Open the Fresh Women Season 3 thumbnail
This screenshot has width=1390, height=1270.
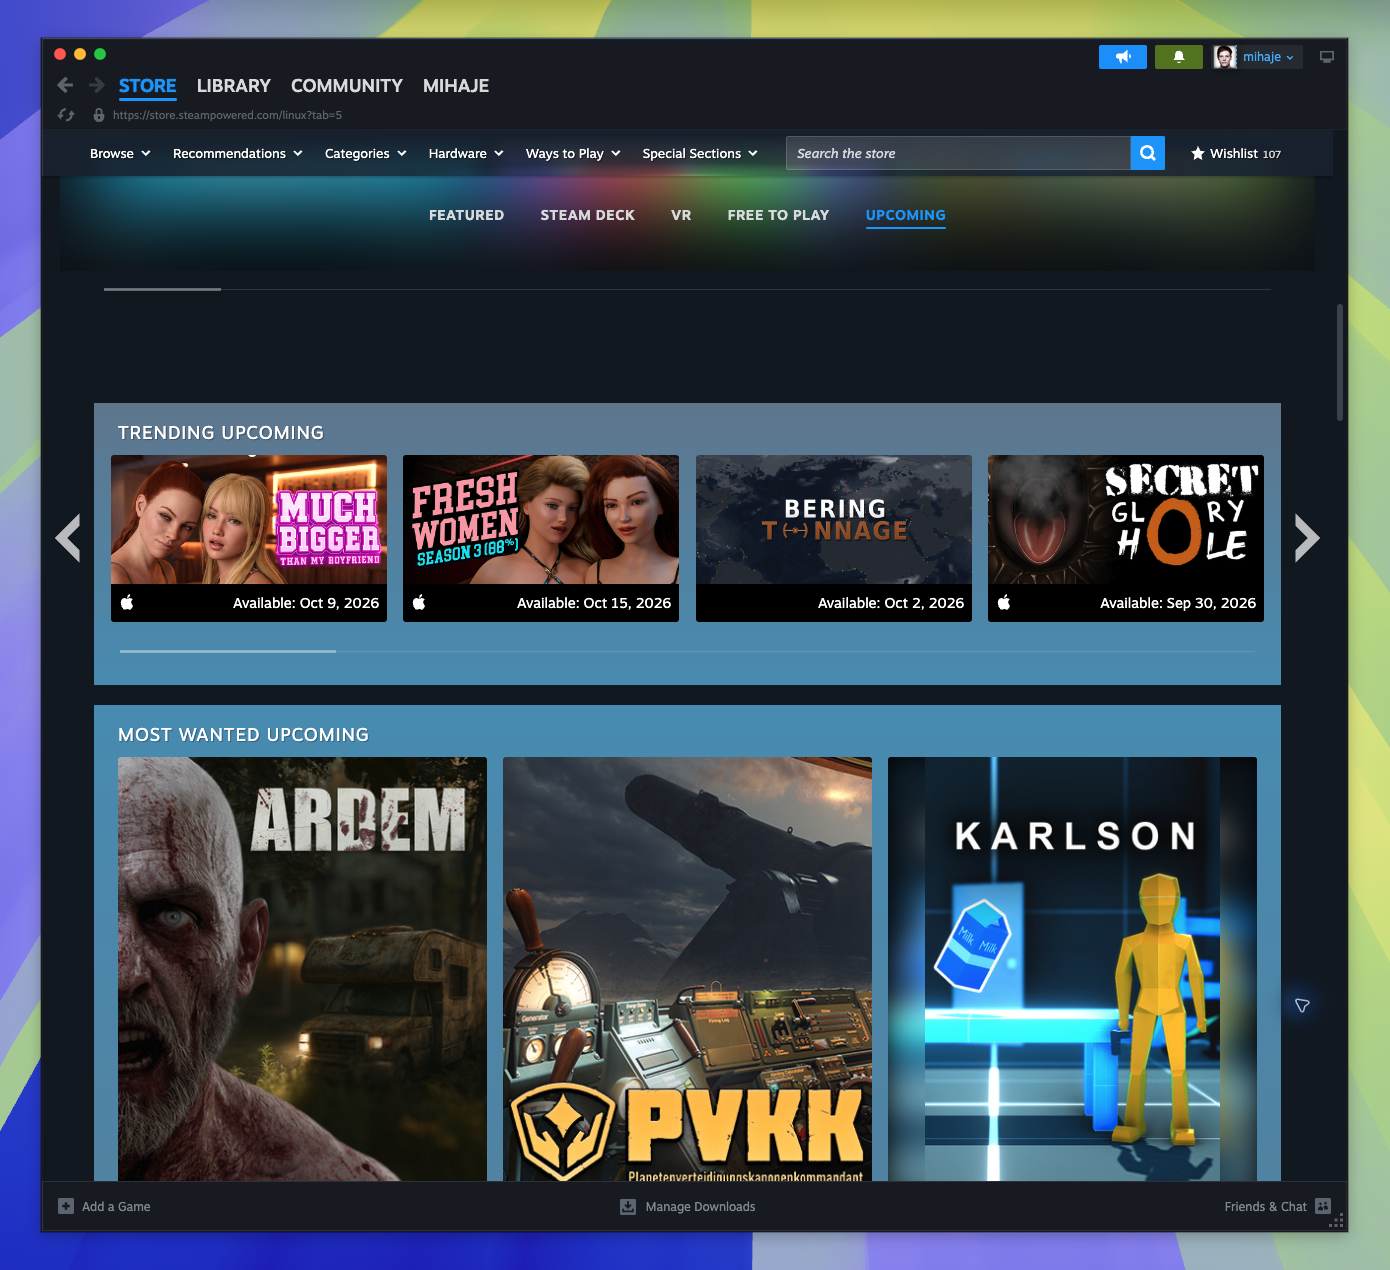coord(541,520)
